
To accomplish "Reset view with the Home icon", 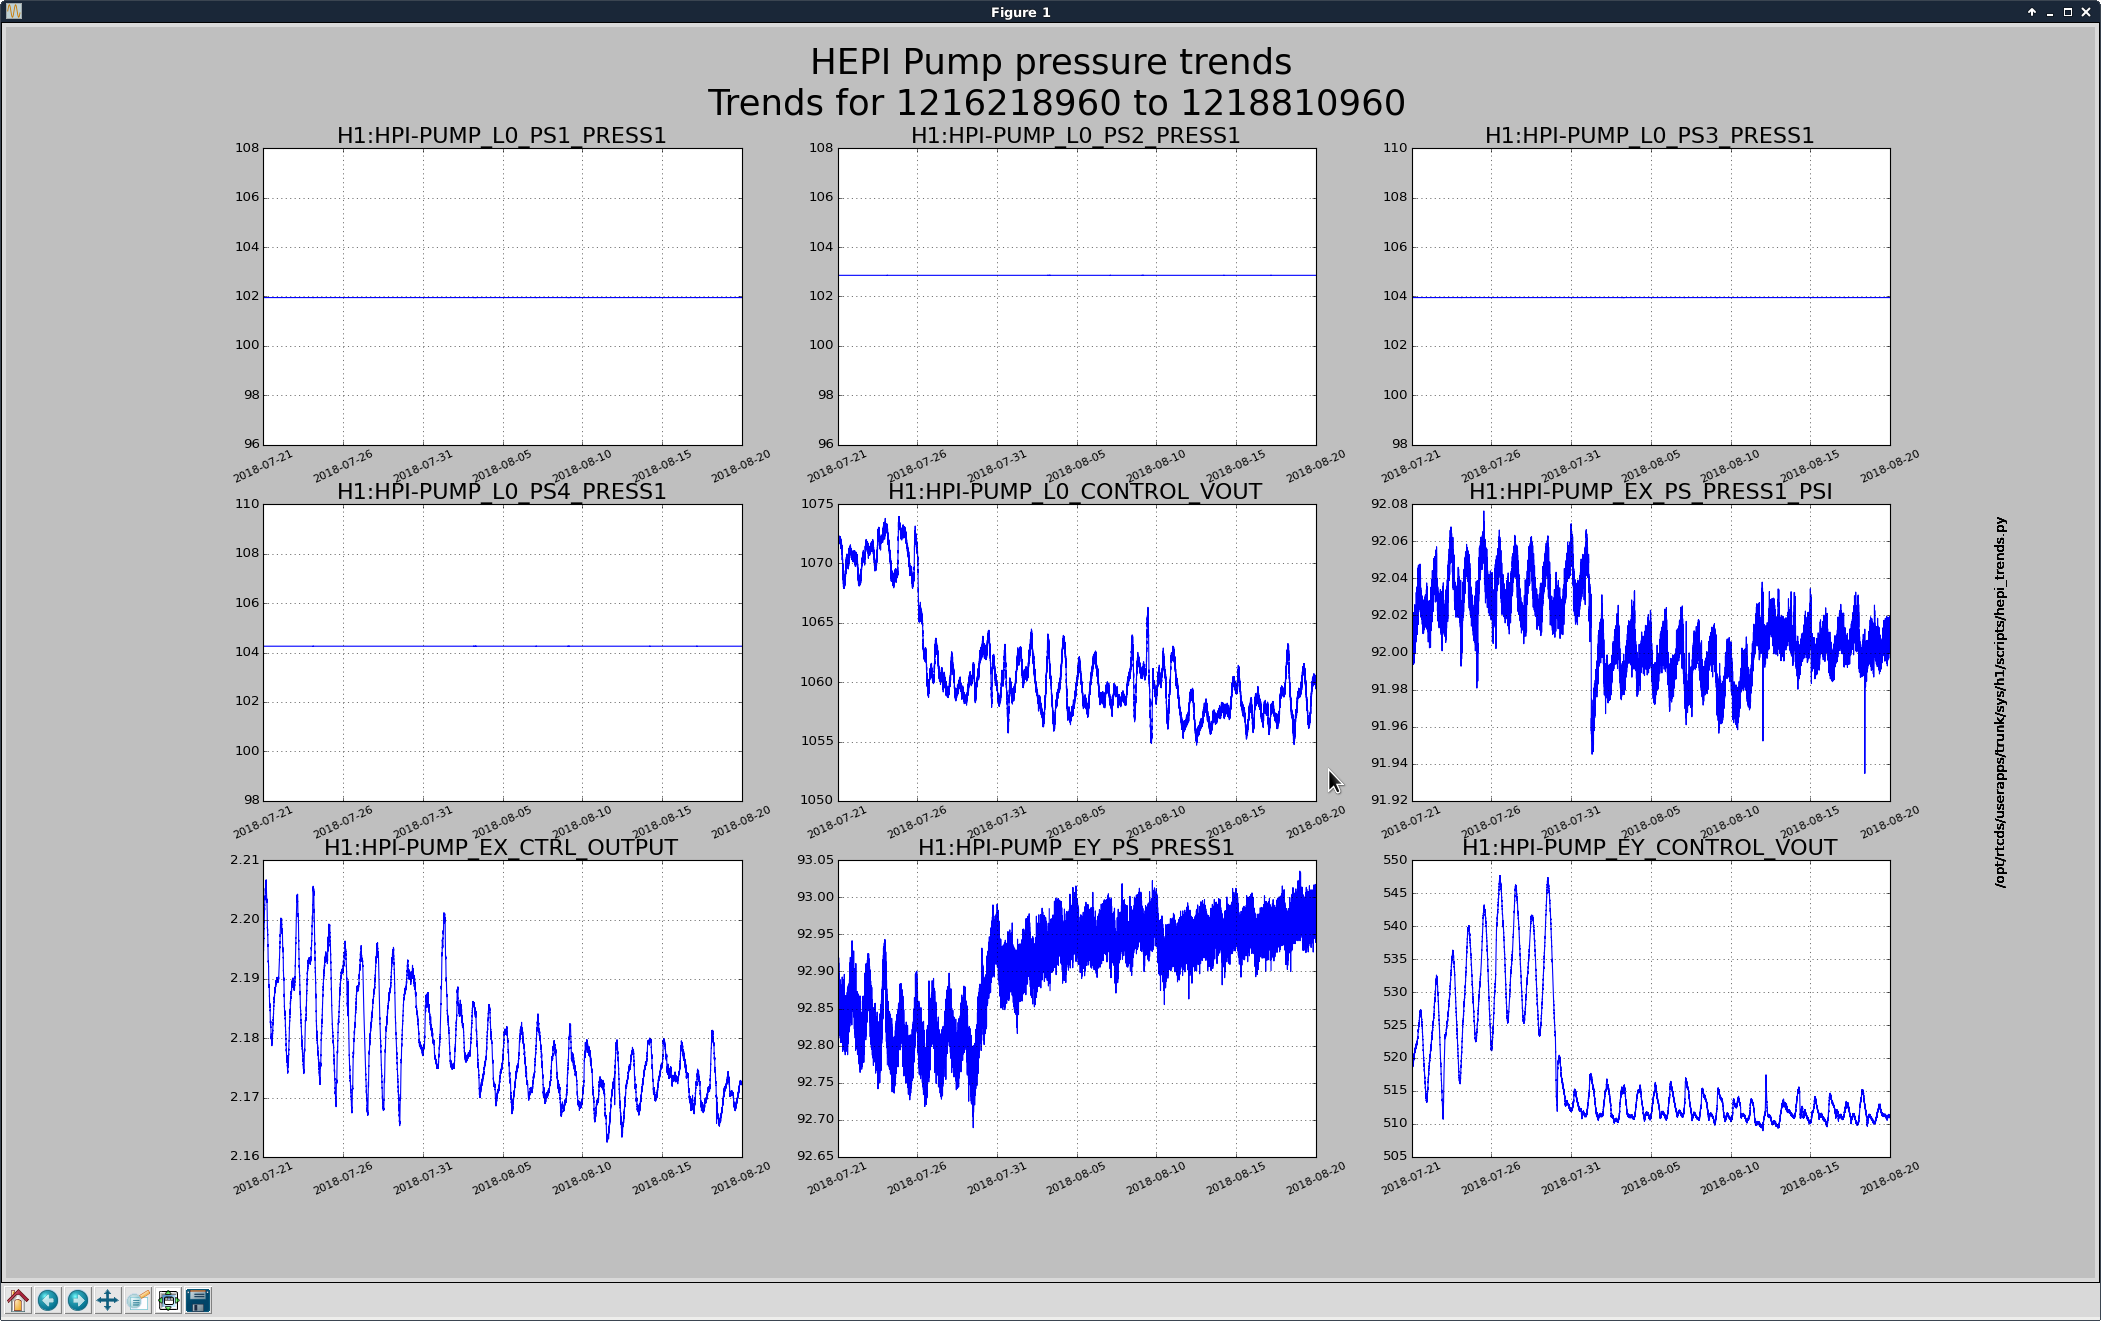I will [x=18, y=1300].
